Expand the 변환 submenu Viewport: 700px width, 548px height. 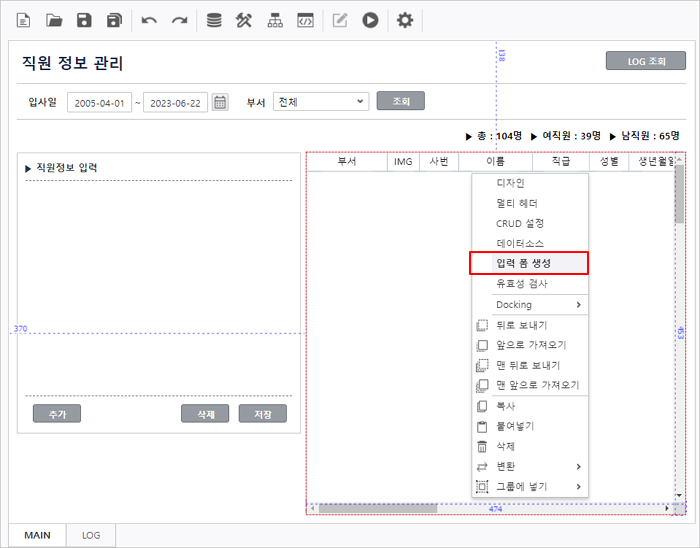tap(539, 466)
